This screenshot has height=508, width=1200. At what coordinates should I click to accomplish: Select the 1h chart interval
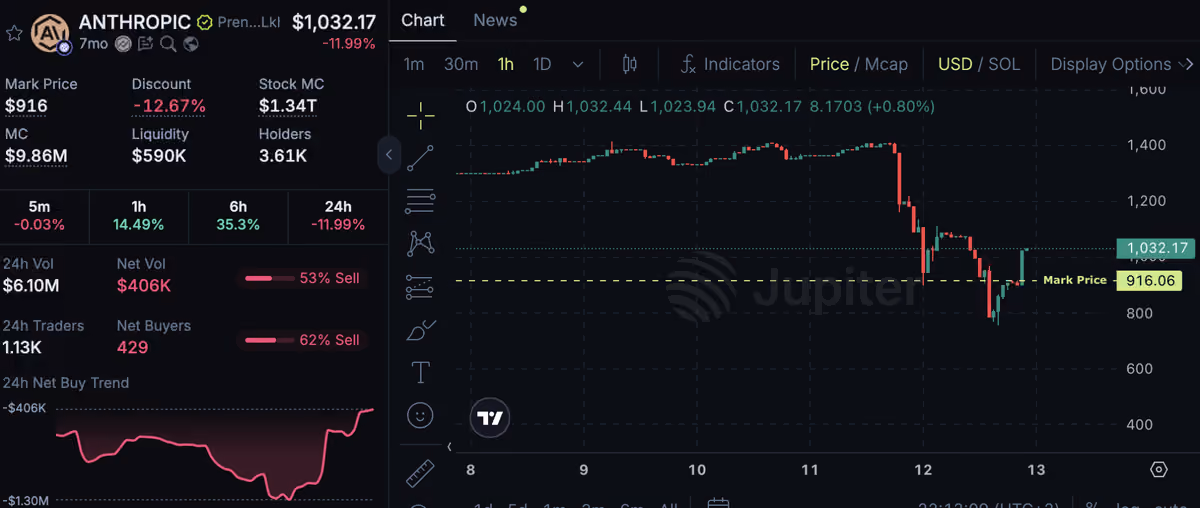coord(506,64)
